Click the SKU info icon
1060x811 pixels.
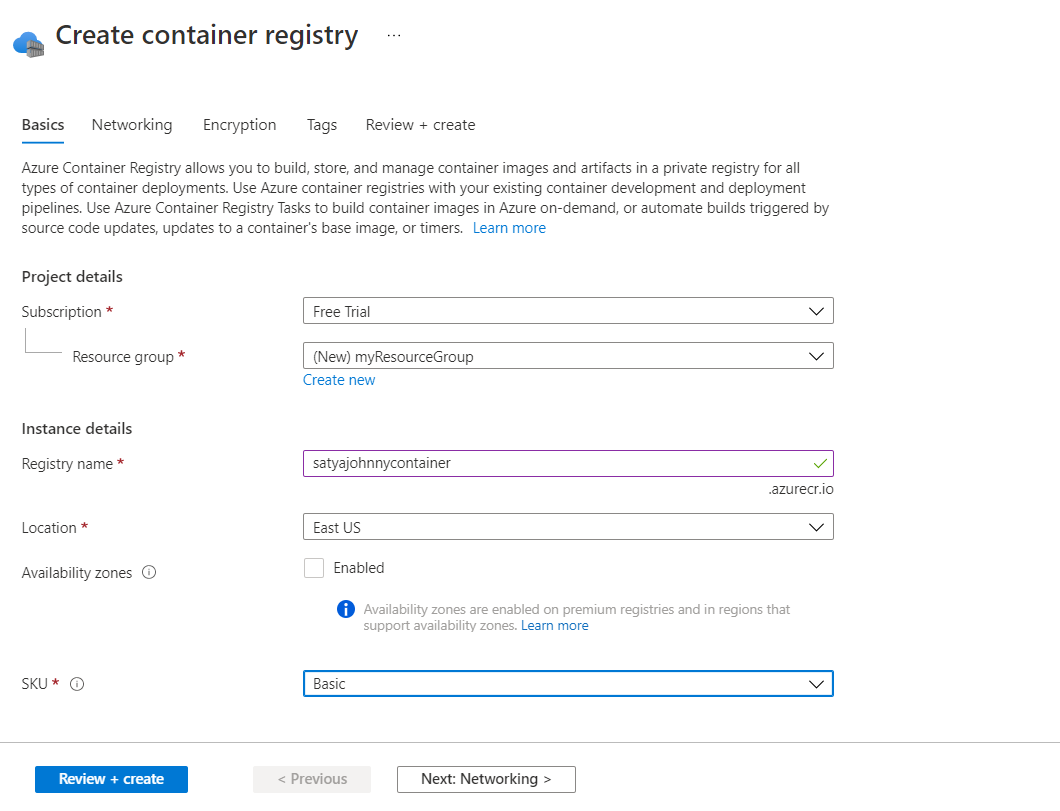pos(77,684)
